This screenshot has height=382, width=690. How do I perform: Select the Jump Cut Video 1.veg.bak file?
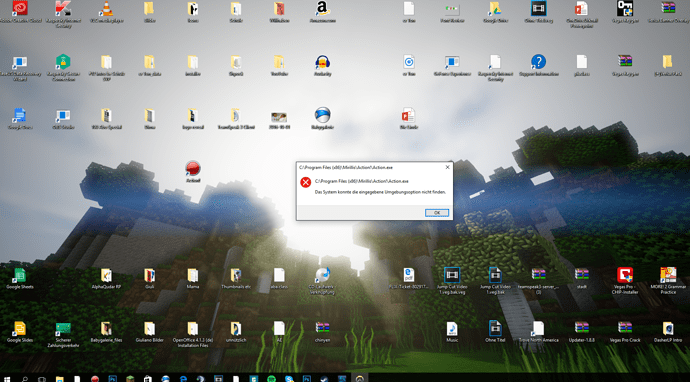coord(495,281)
